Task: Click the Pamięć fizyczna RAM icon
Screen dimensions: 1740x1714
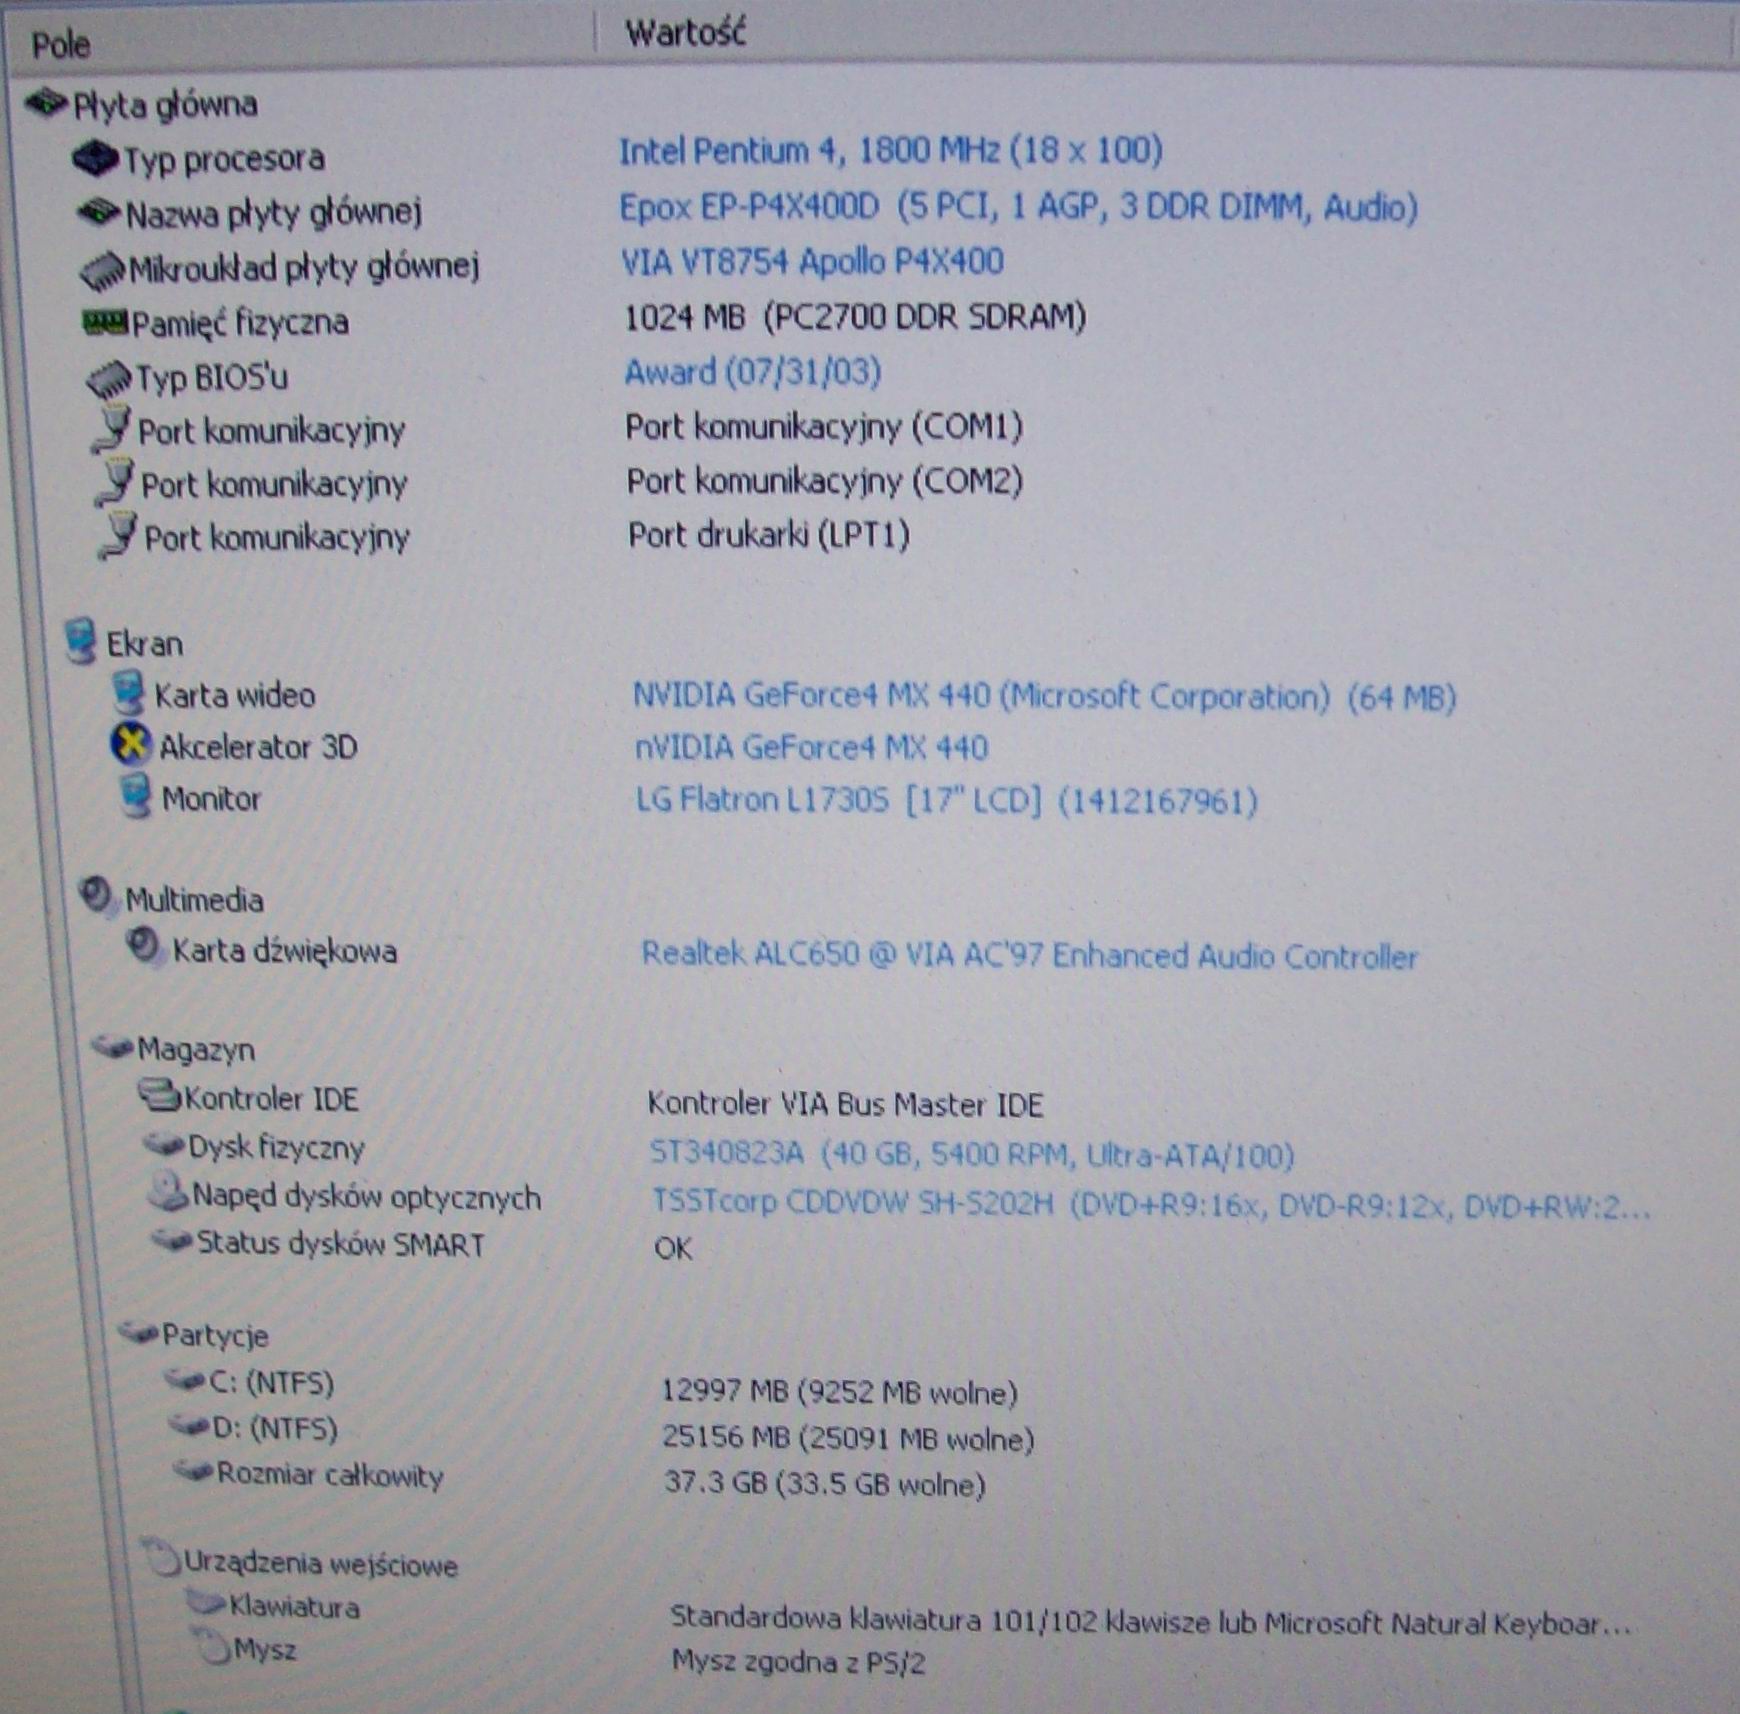Action: click(105, 322)
